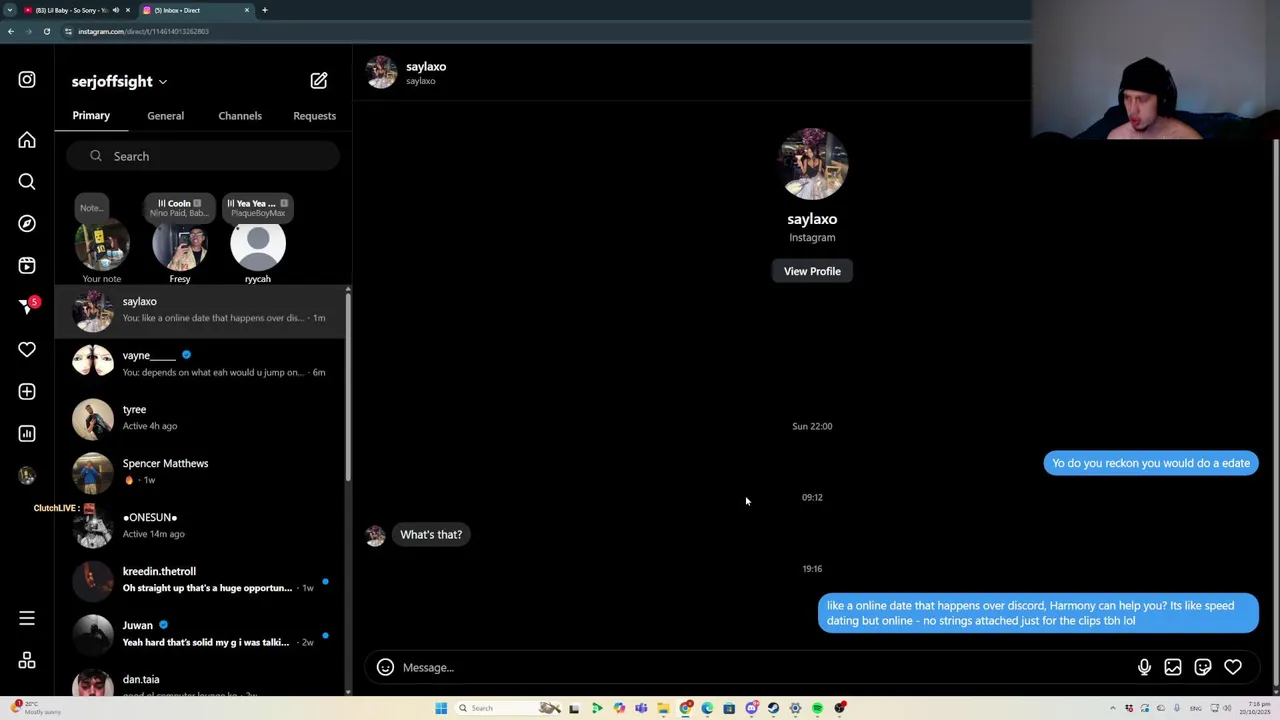Switch to the Primary tab
Image resolution: width=1280 pixels, height=720 pixels.
[x=91, y=116]
